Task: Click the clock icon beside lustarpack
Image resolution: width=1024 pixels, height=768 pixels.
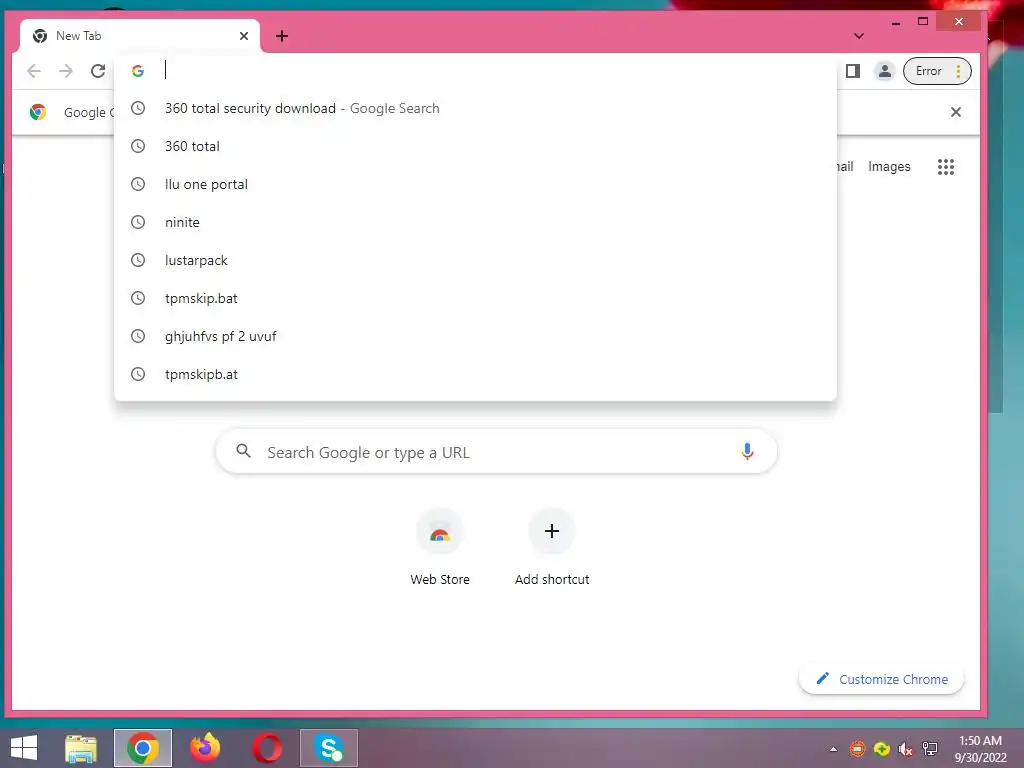Action: 138,260
